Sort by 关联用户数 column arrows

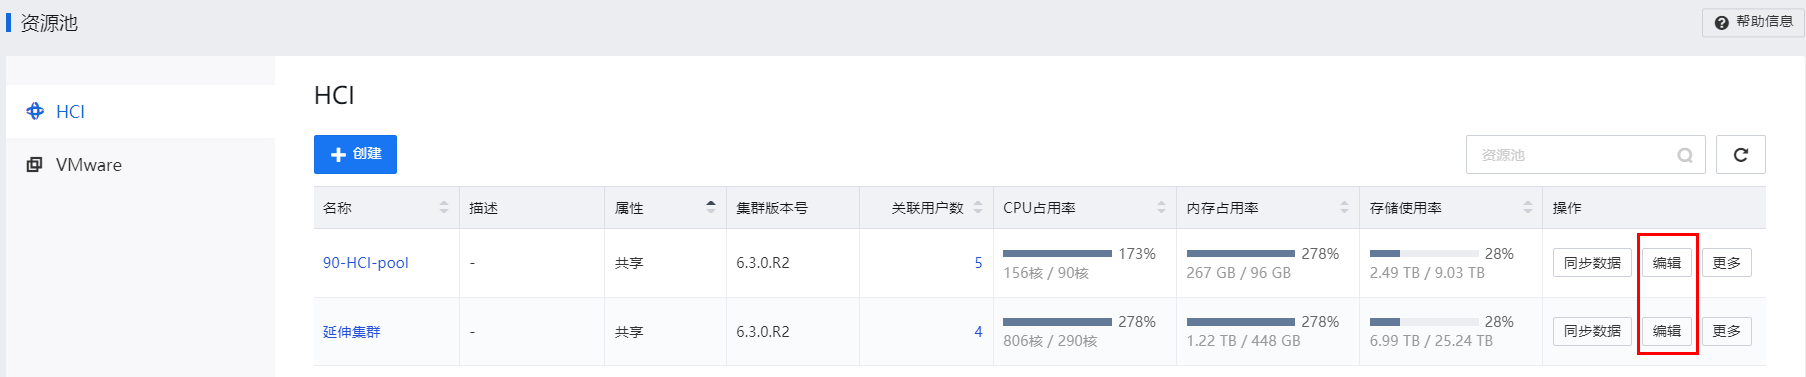978,207
